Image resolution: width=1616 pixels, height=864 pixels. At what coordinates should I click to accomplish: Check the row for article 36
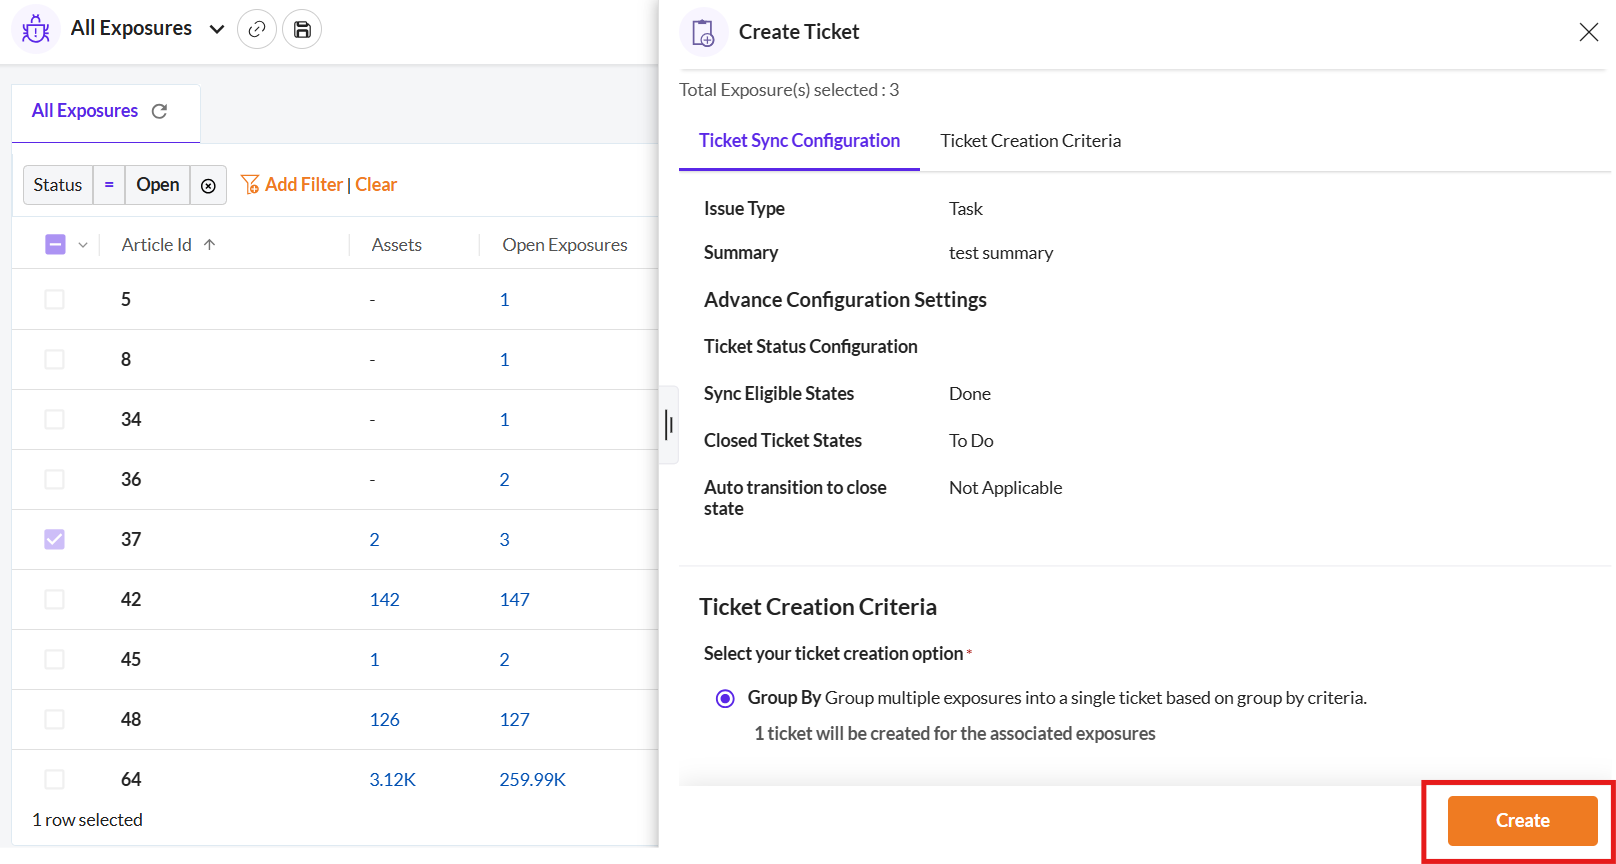click(x=55, y=480)
